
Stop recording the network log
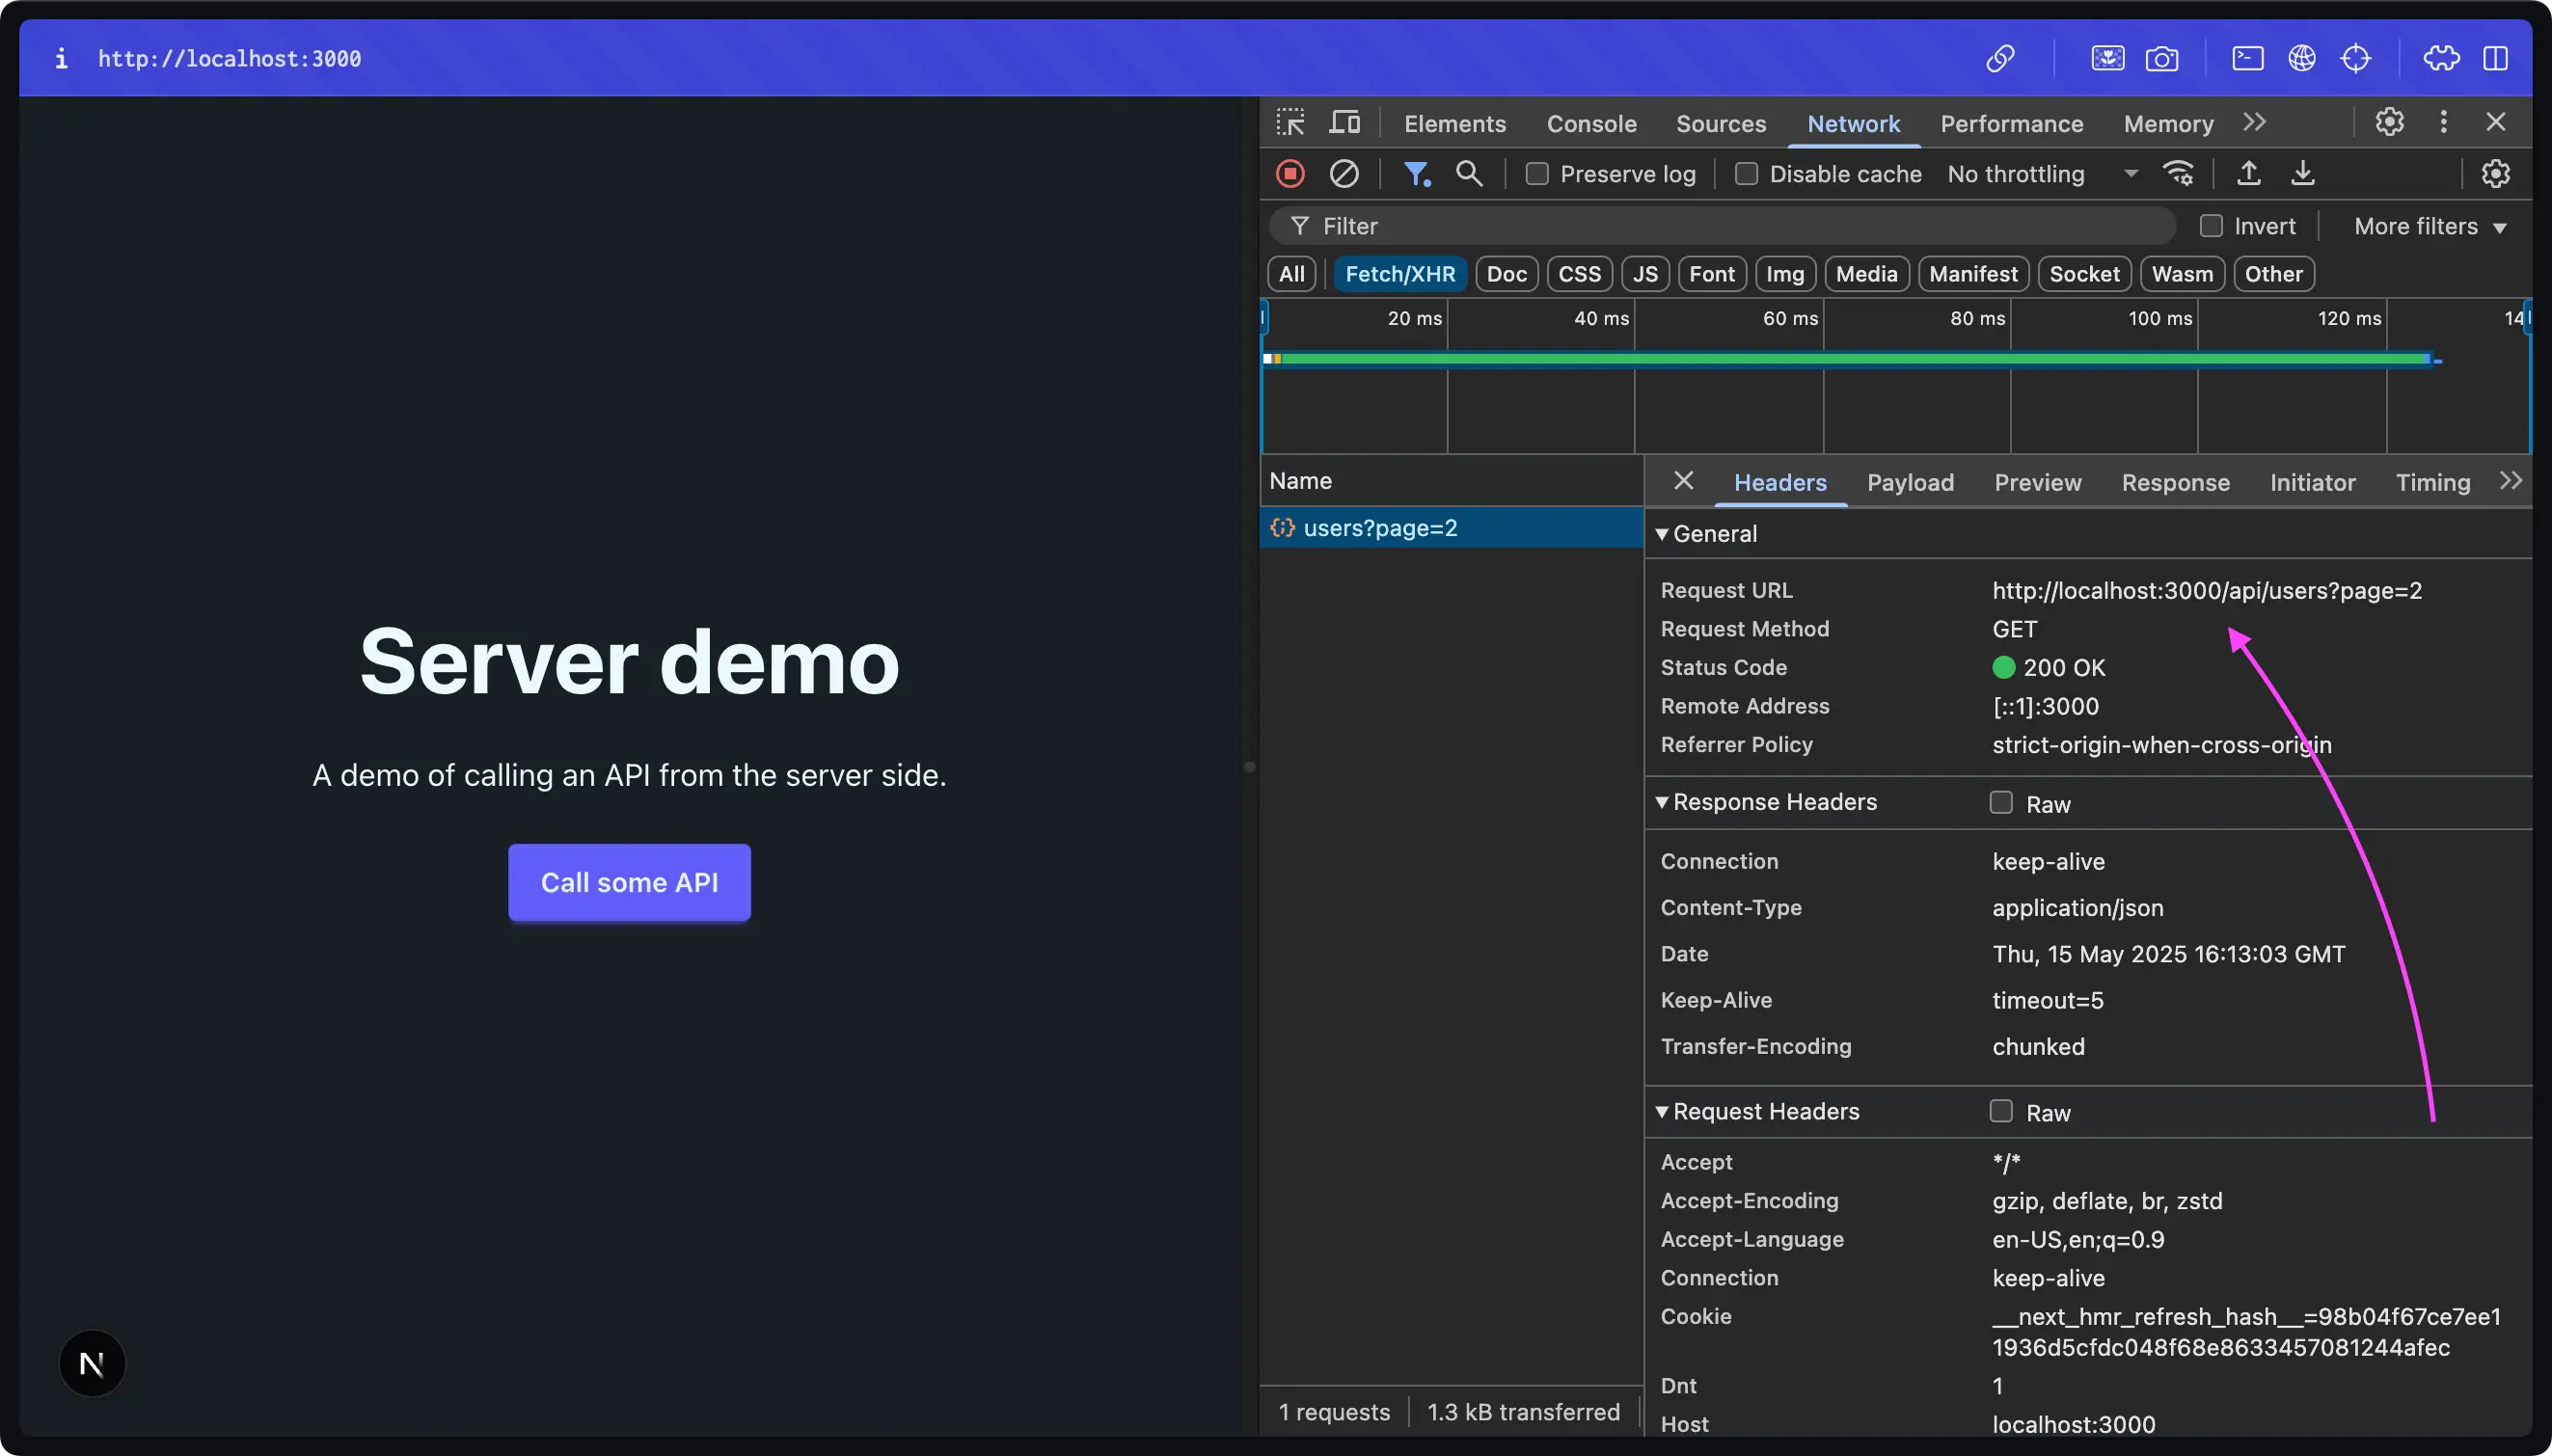[x=1291, y=174]
